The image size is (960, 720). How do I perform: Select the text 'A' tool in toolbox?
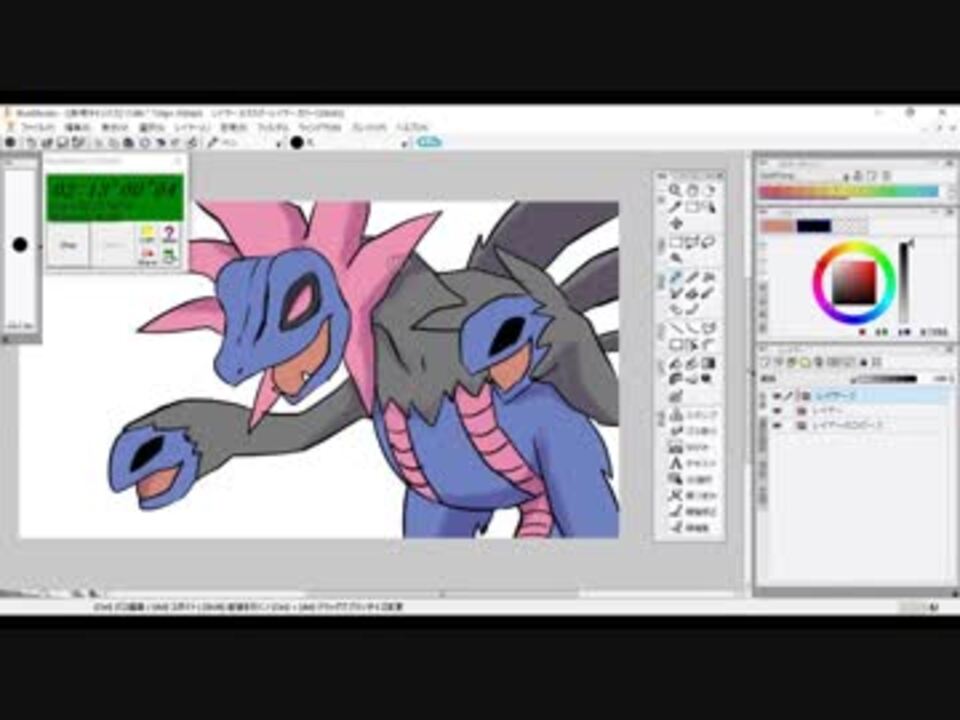(675, 463)
